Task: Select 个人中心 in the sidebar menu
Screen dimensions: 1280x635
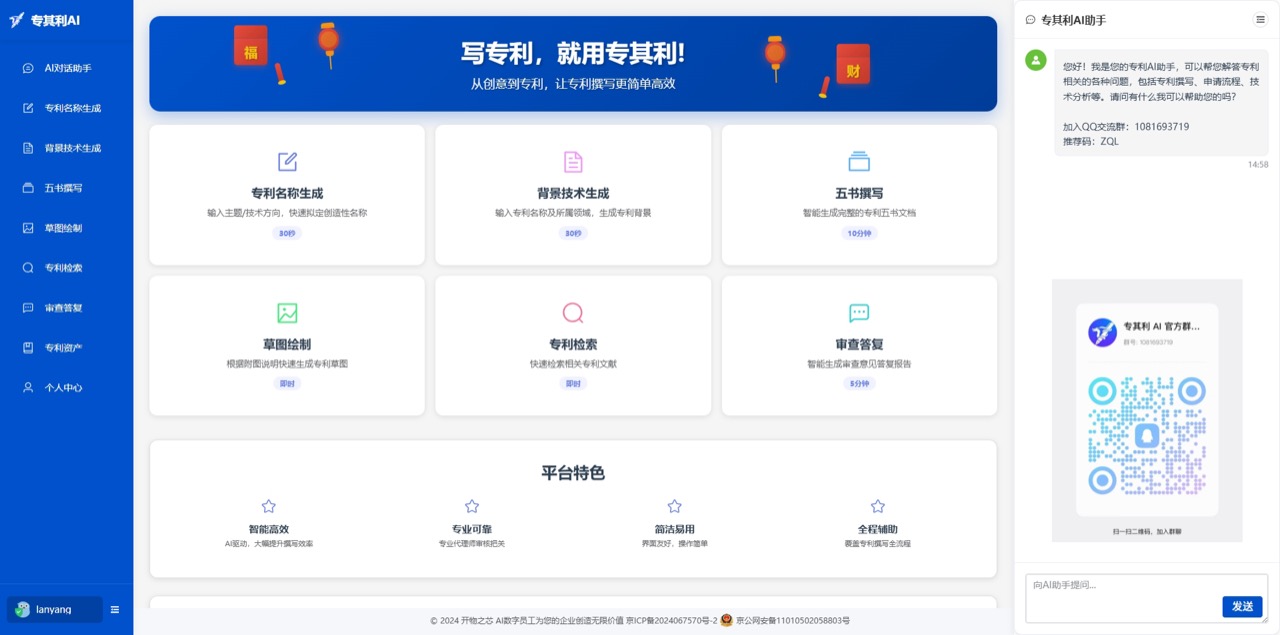Action: point(66,388)
